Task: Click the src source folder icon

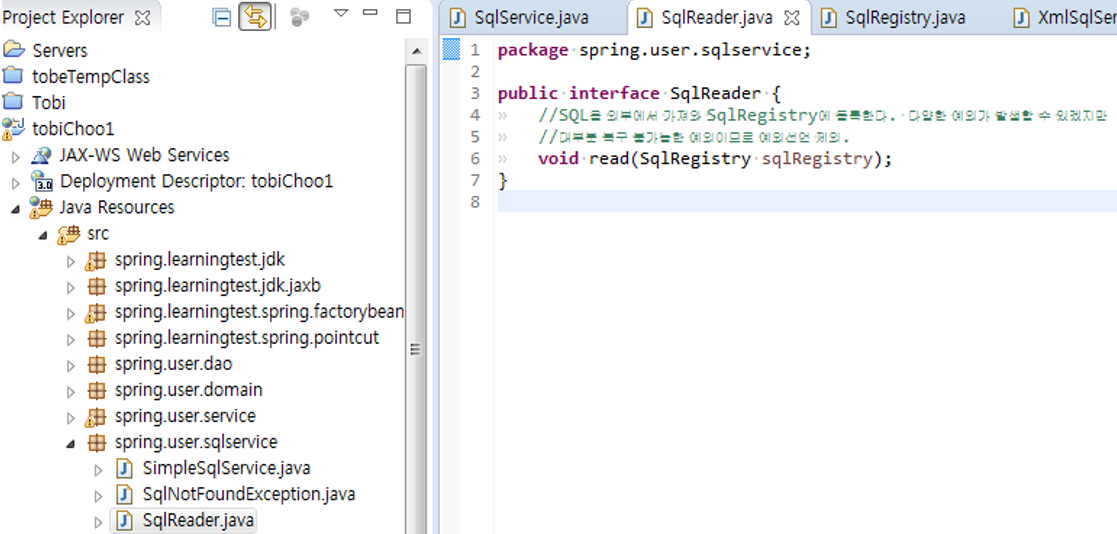Action: (69, 234)
